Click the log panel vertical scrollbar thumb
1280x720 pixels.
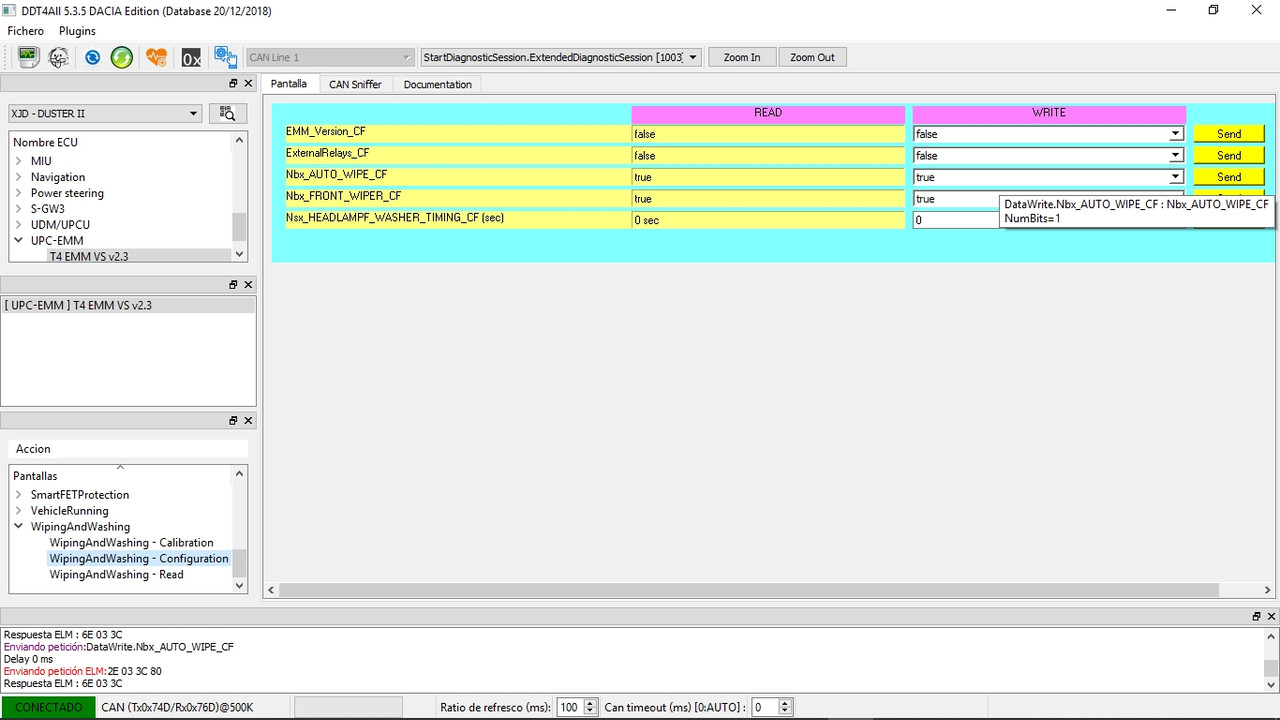[x=1271, y=668]
